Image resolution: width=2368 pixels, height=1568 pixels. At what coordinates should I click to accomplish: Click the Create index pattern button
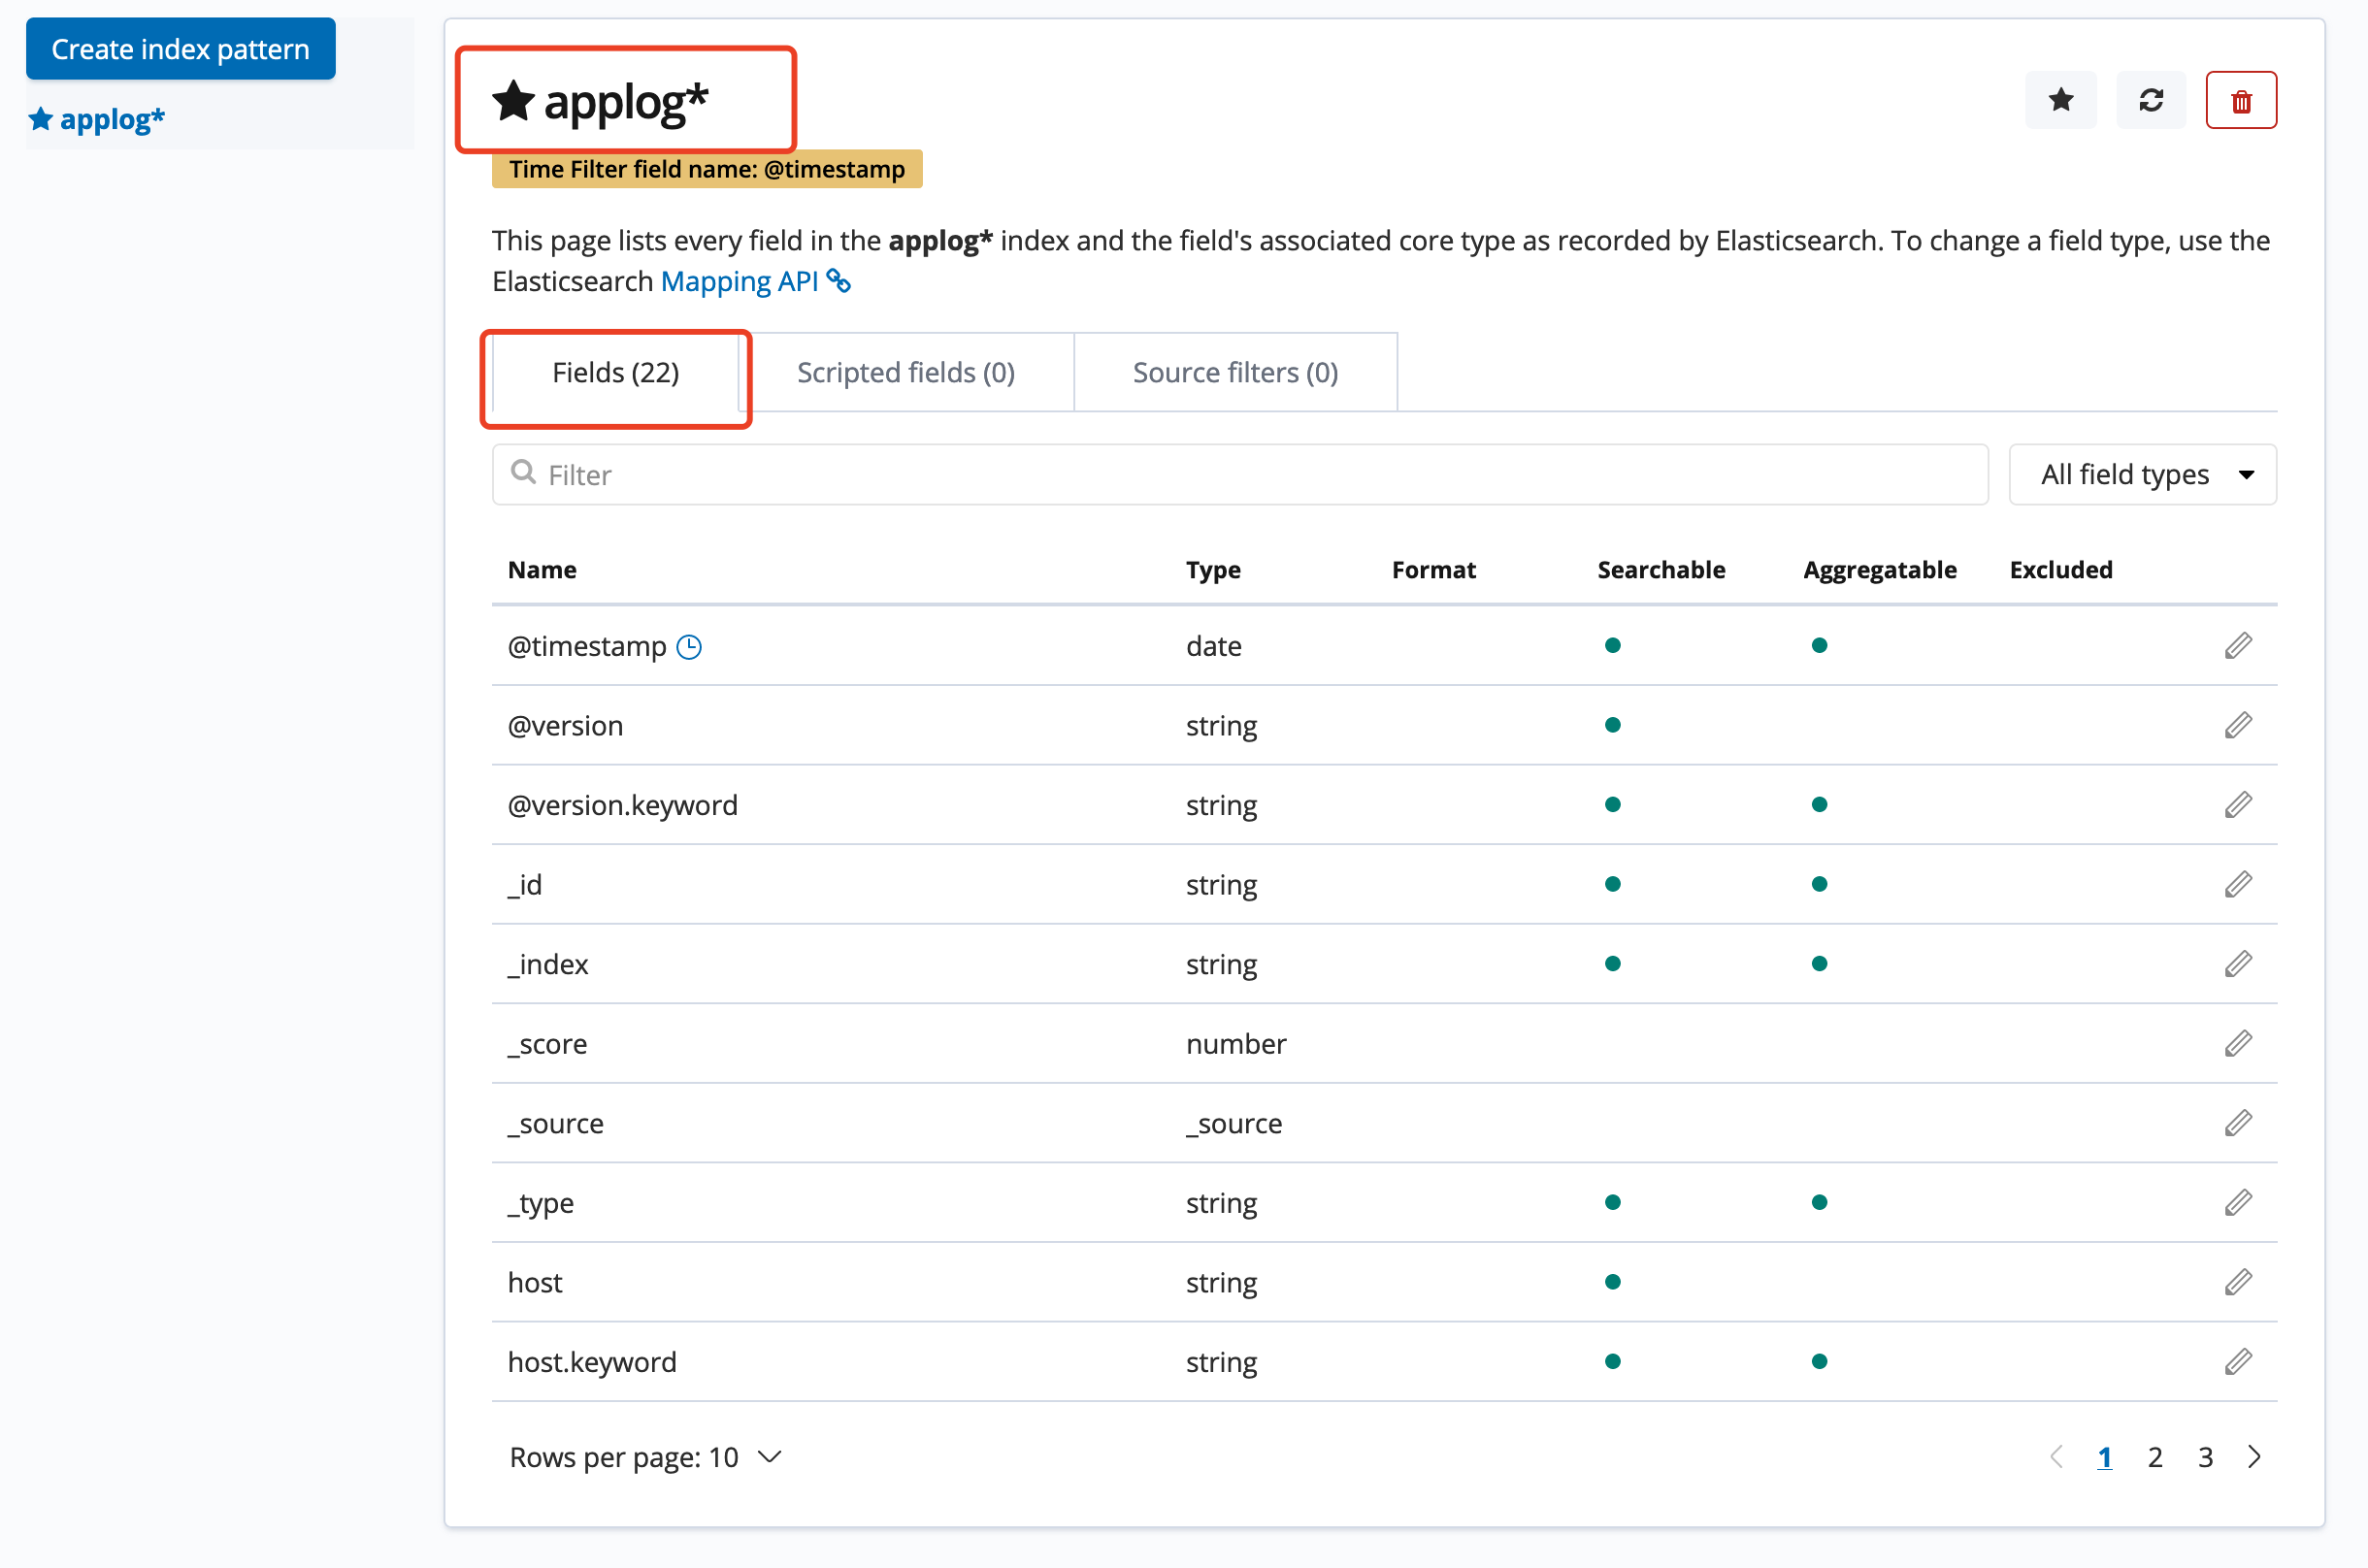pyautogui.click(x=180, y=49)
